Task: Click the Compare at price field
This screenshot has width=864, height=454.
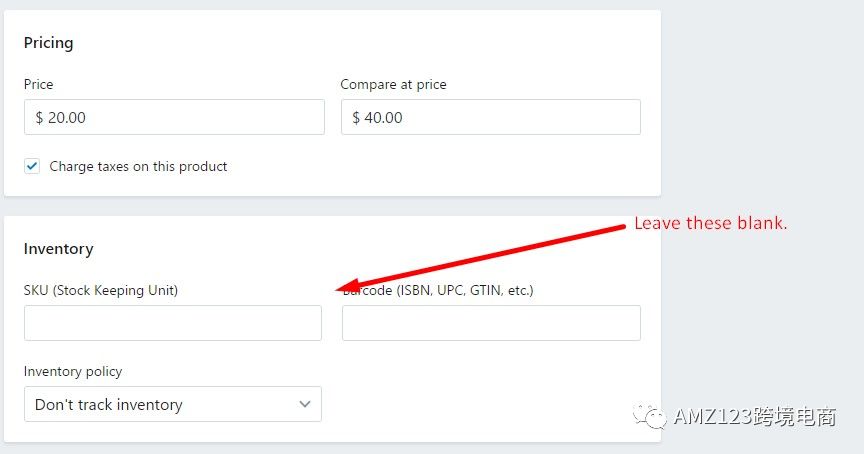Action: tap(491, 117)
